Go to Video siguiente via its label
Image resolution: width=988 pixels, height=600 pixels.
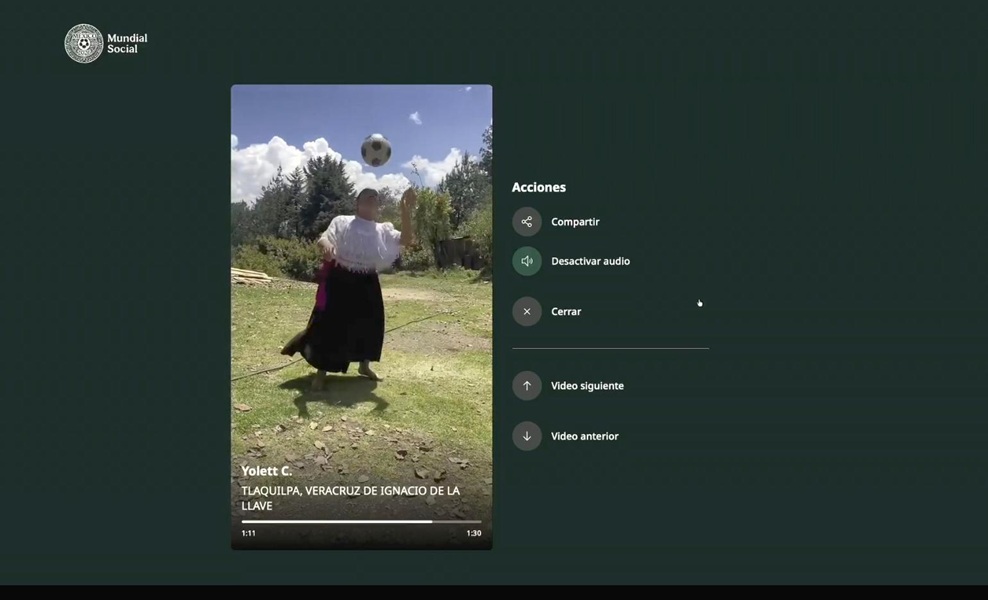point(587,386)
